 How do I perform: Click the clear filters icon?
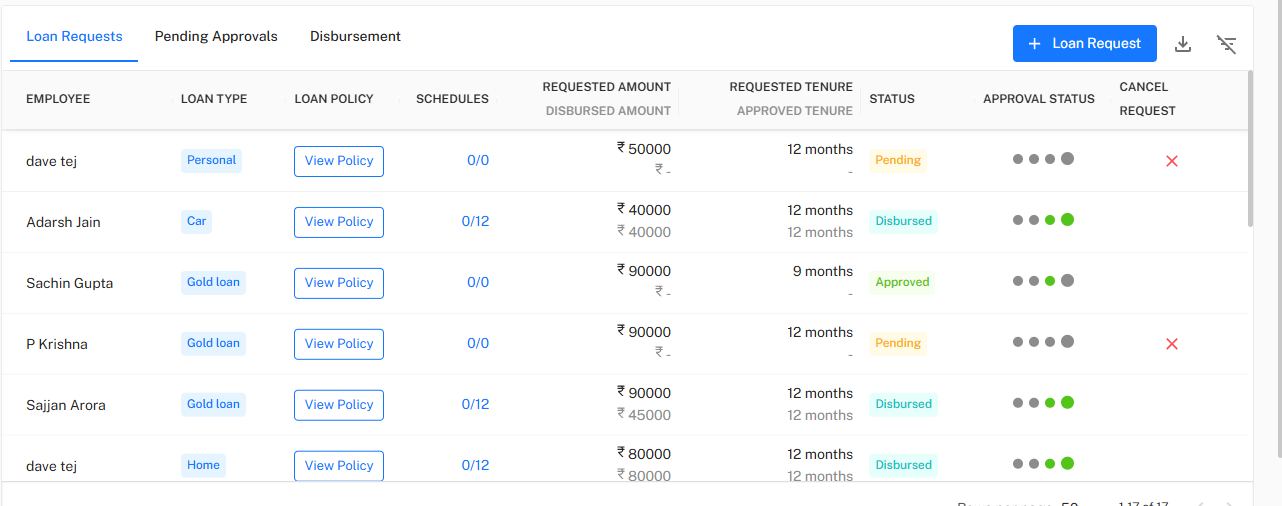pyautogui.click(x=1226, y=44)
